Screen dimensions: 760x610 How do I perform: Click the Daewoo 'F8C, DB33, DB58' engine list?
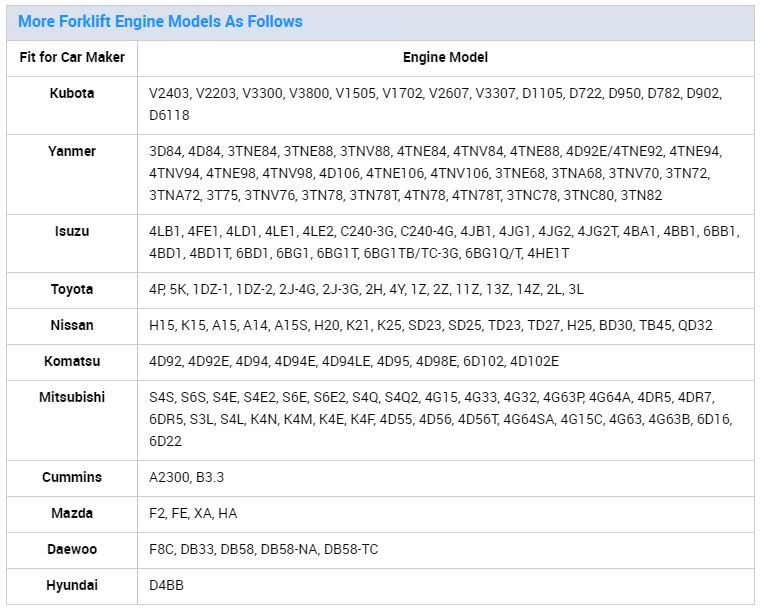point(264,550)
